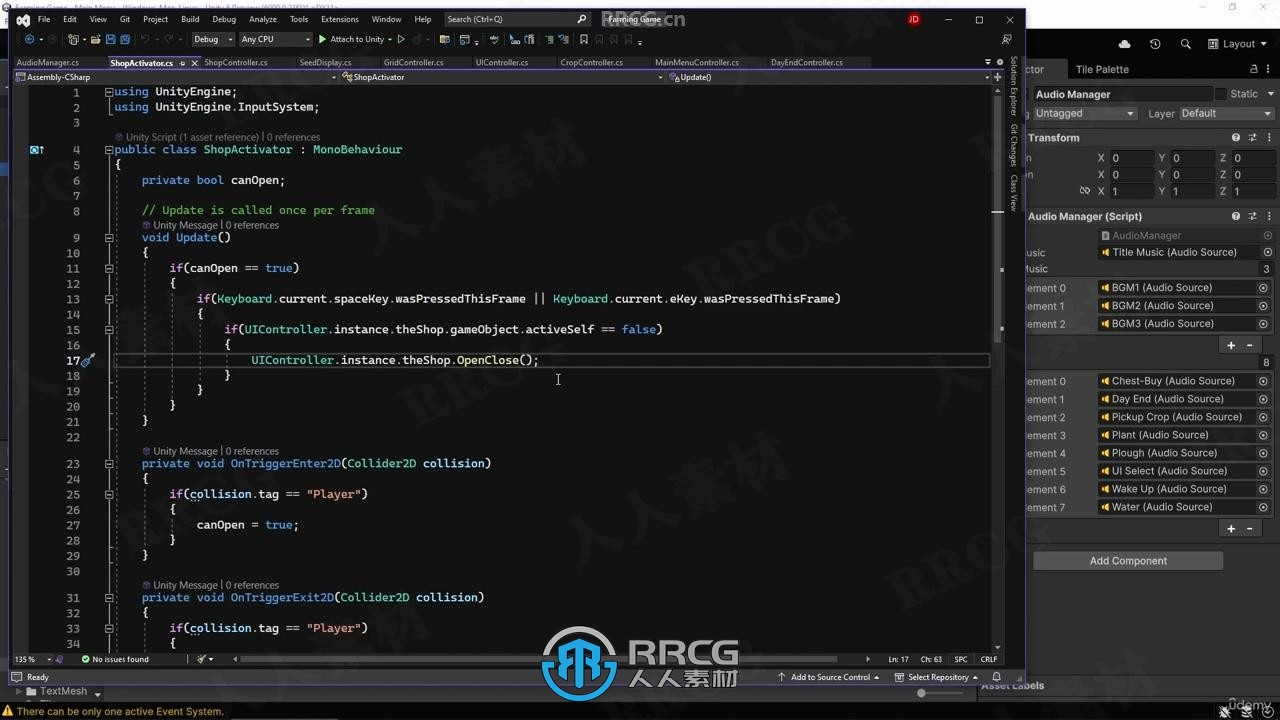Open the Layer Default dropdown
The width and height of the screenshot is (1280, 720).
tap(1226, 114)
